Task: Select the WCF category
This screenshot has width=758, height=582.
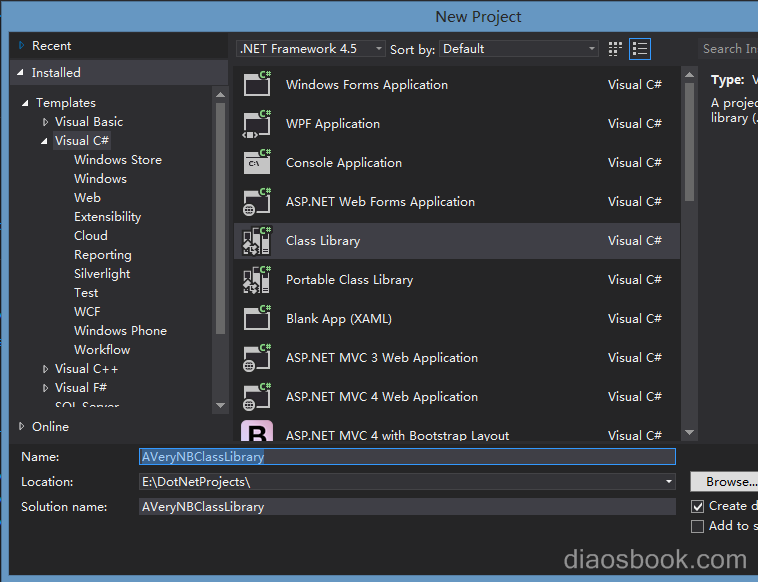Action: pos(87,311)
